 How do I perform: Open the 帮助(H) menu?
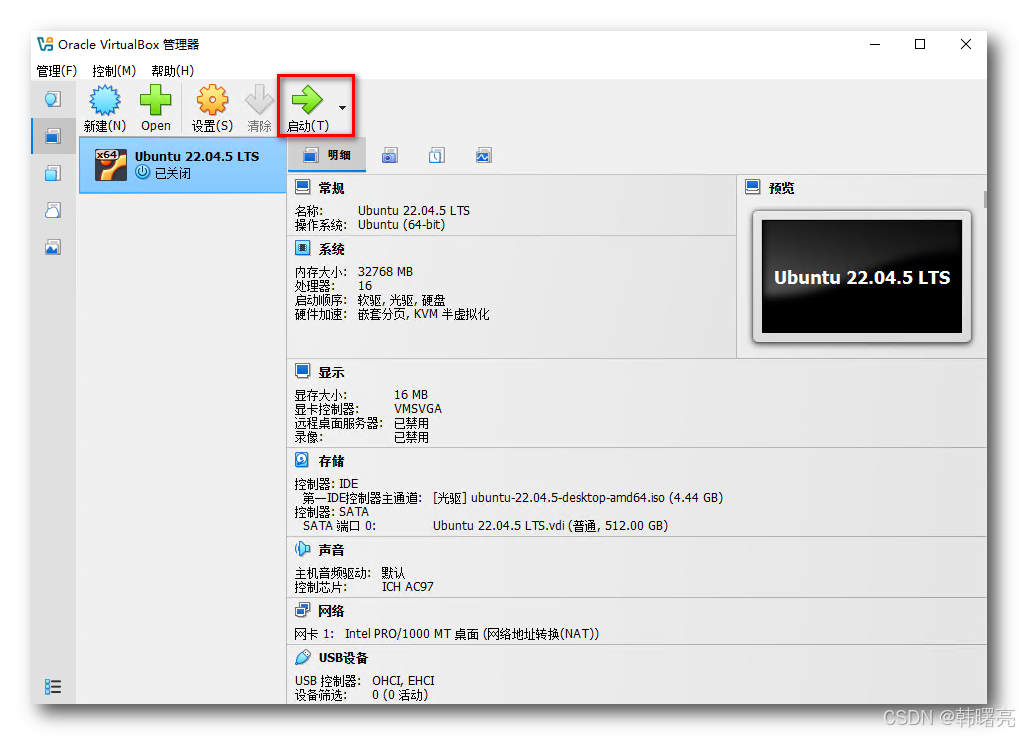click(172, 71)
